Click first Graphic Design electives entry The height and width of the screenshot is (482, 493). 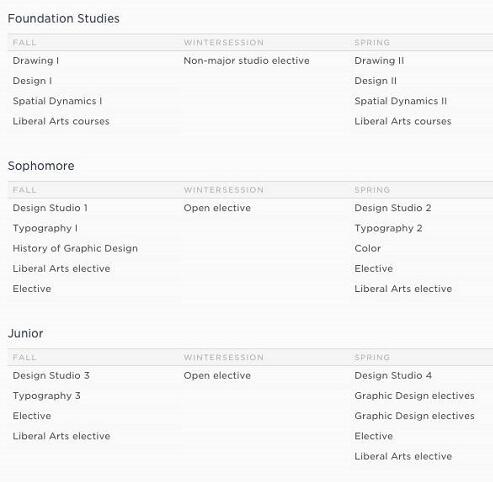[x=414, y=396]
